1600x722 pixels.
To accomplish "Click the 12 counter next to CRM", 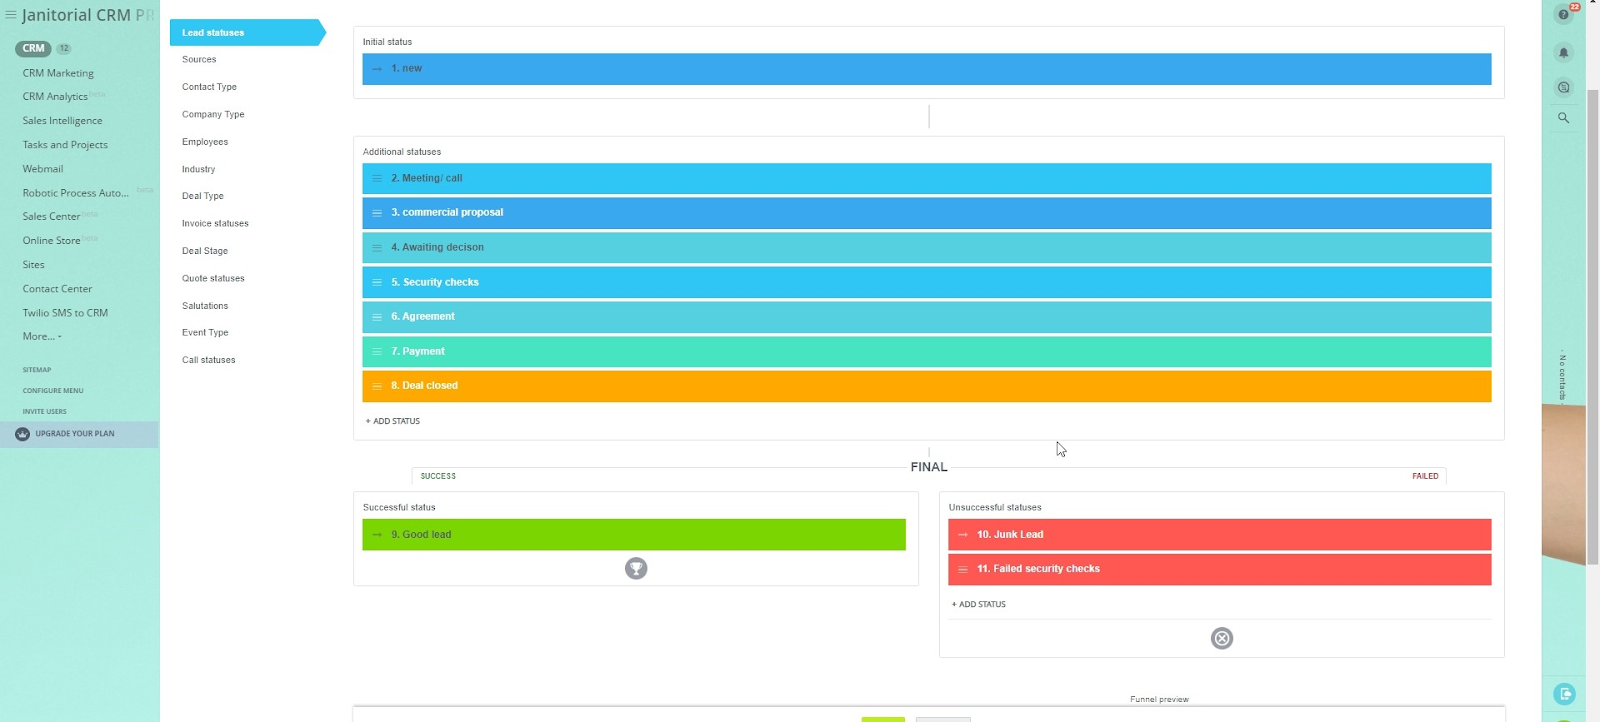I will (x=64, y=48).
